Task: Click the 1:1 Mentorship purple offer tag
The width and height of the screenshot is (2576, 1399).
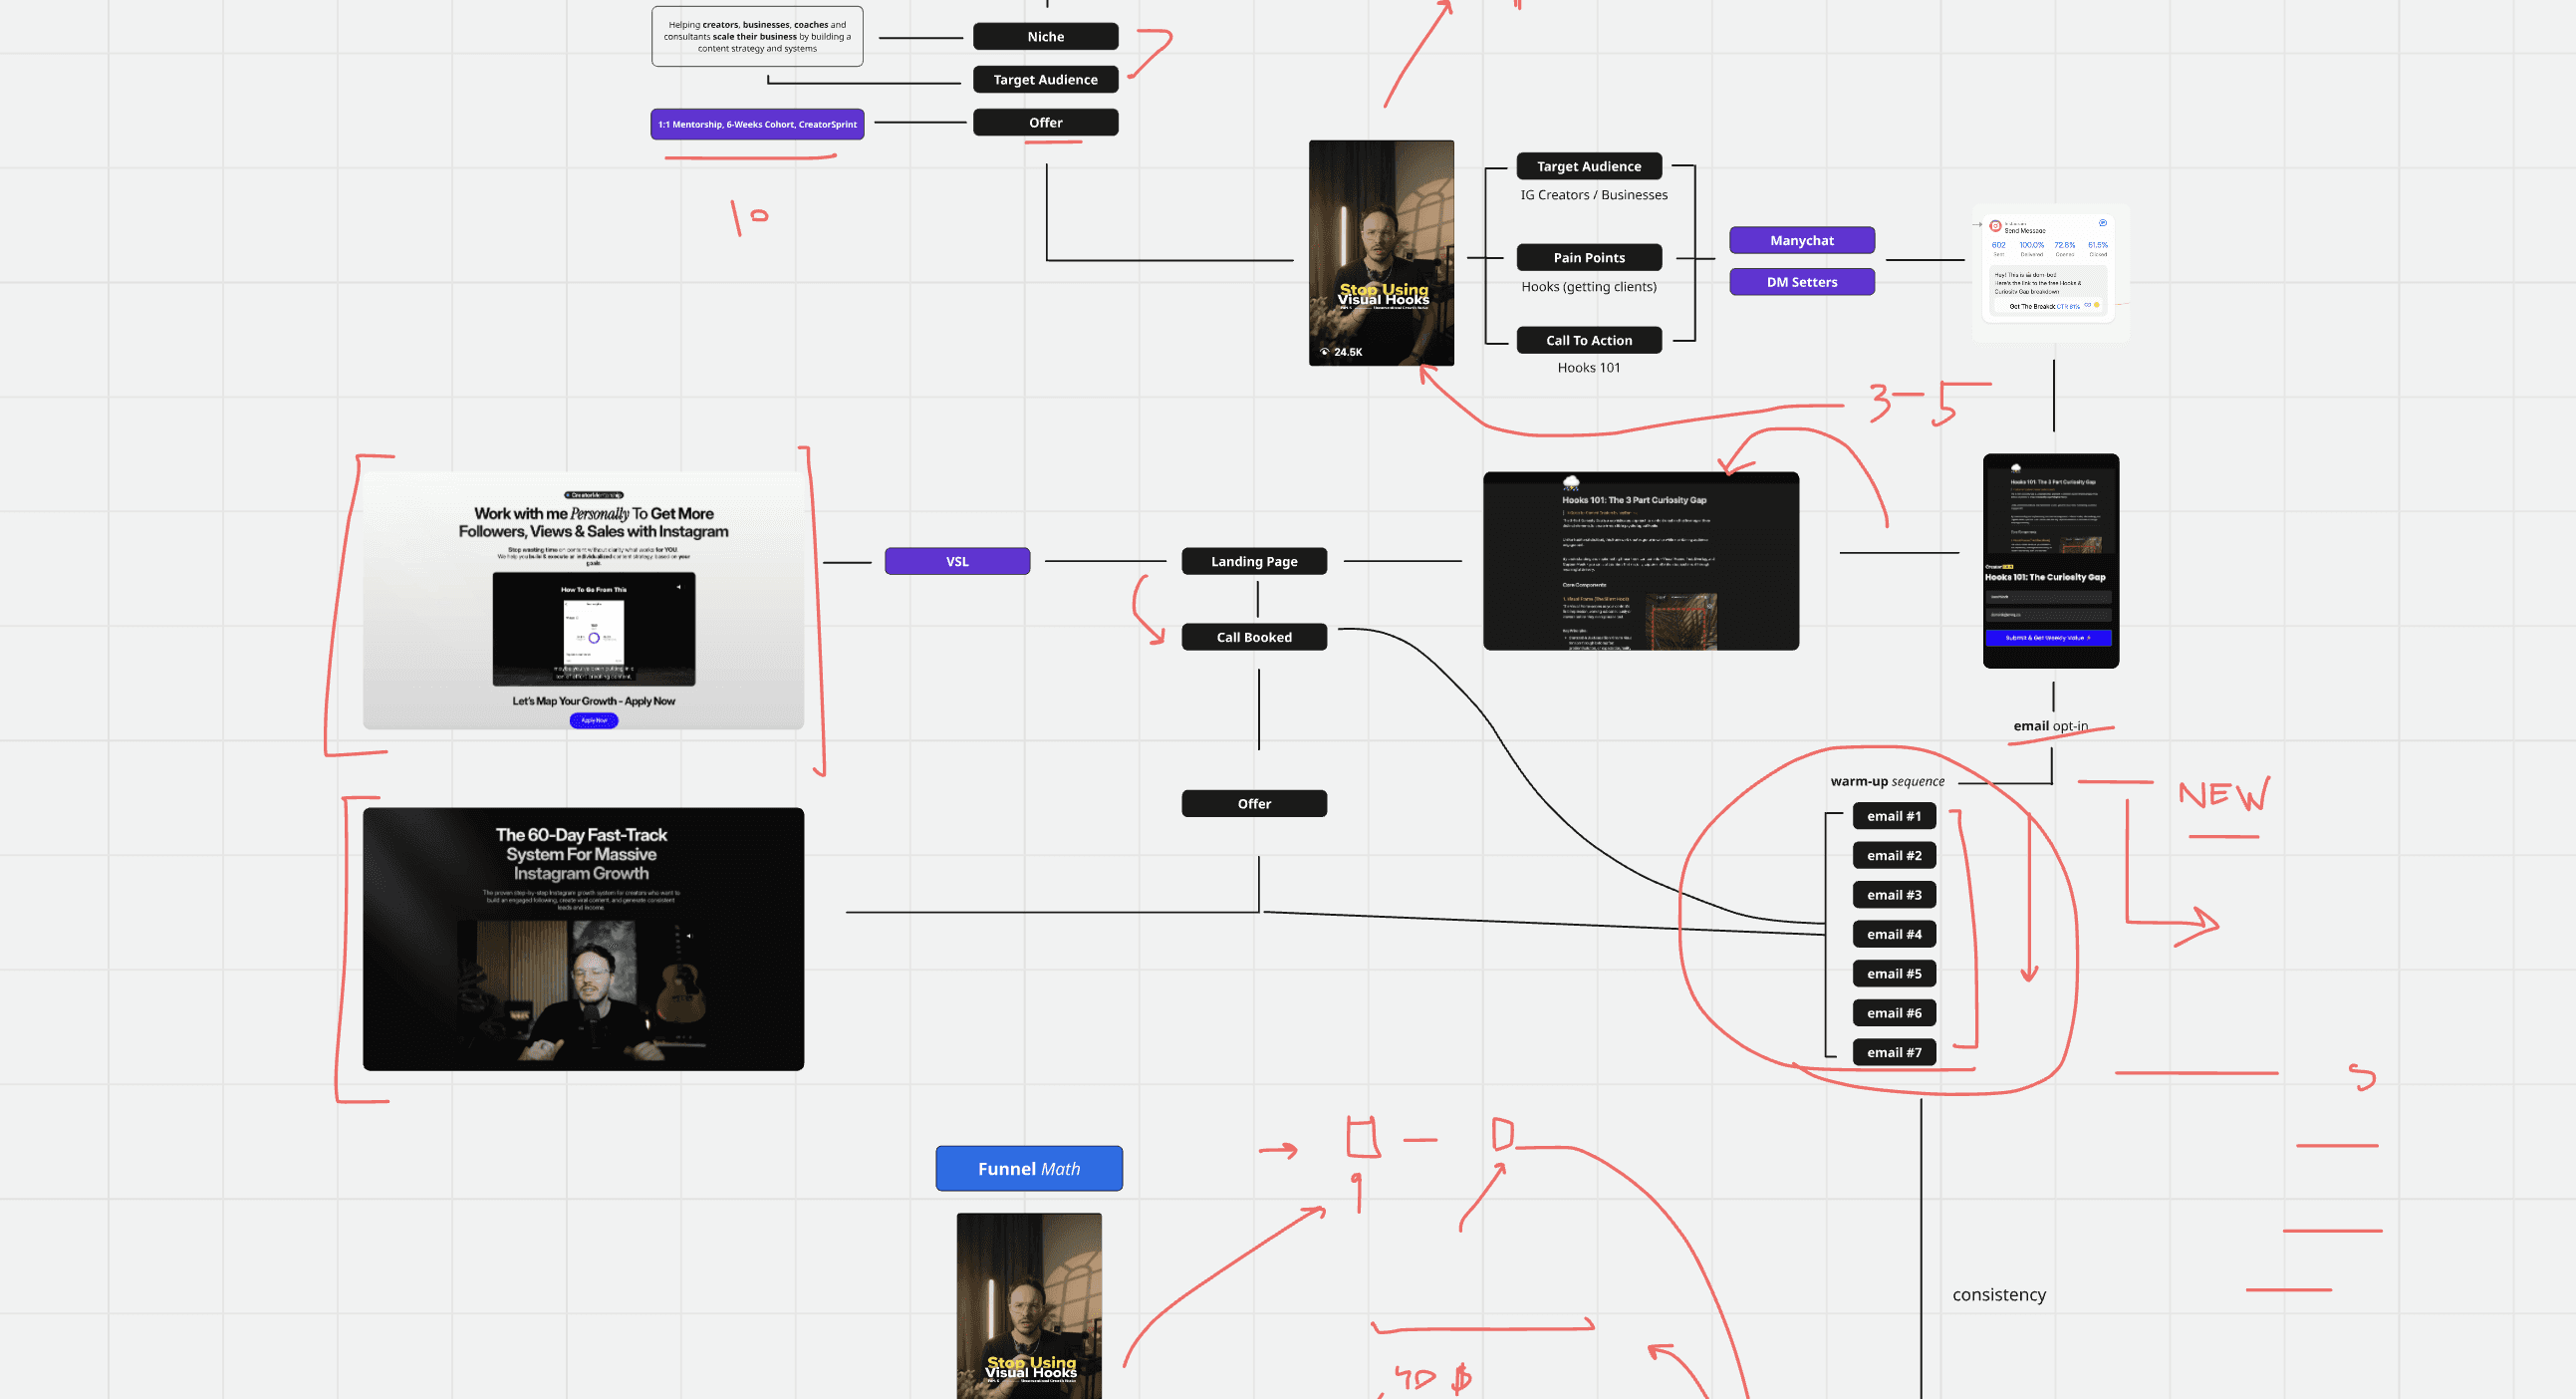Action: pyautogui.click(x=757, y=124)
